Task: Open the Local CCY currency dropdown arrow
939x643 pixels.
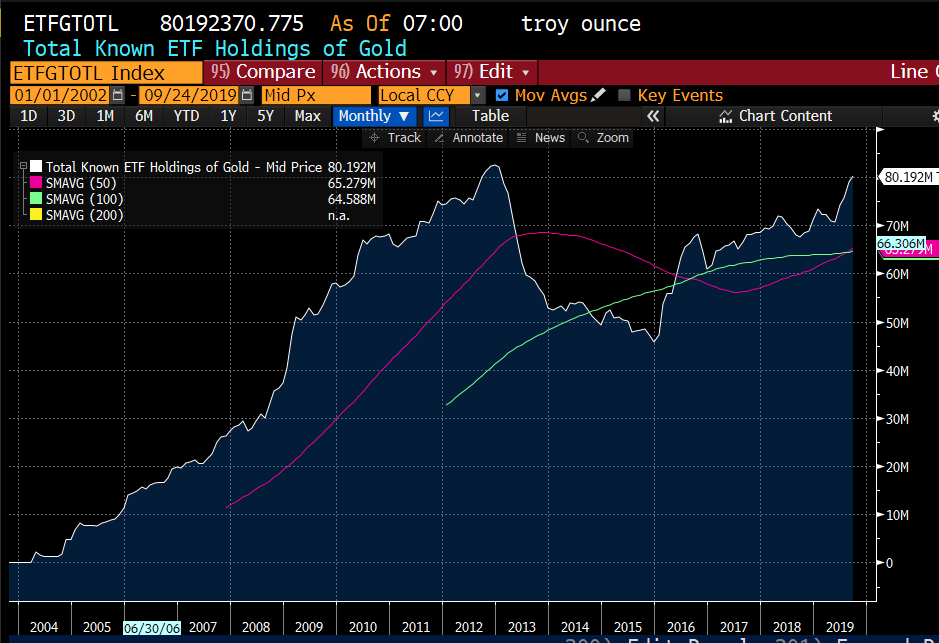Action: tap(478, 95)
